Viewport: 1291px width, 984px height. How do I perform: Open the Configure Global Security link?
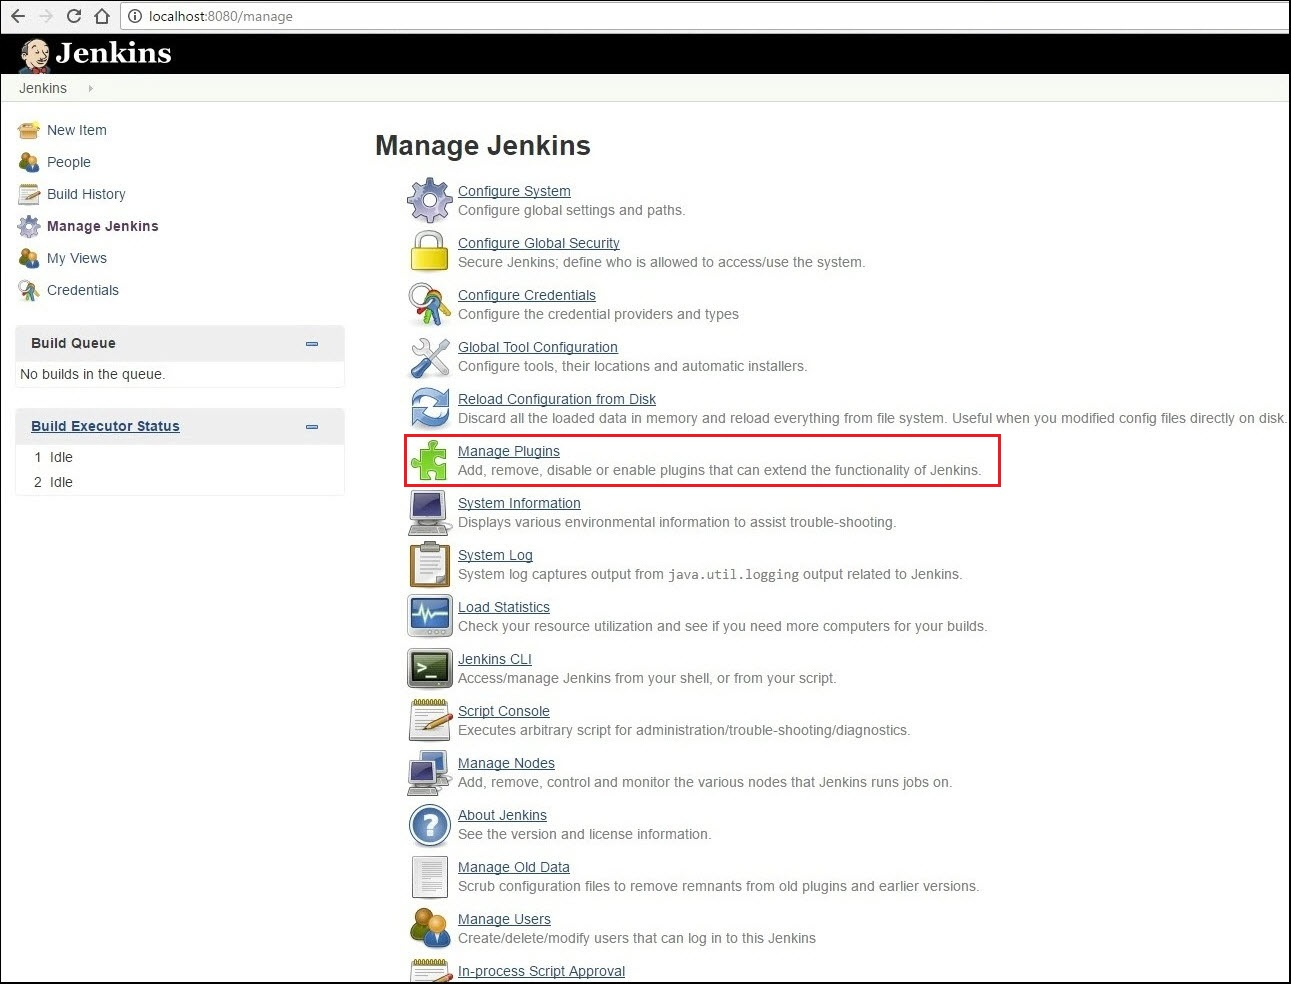(x=539, y=243)
